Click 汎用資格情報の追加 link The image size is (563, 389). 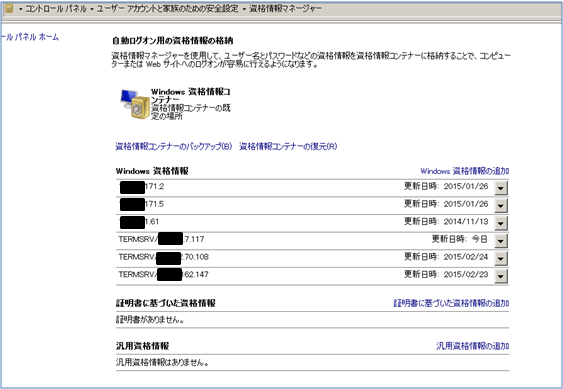(473, 346)
